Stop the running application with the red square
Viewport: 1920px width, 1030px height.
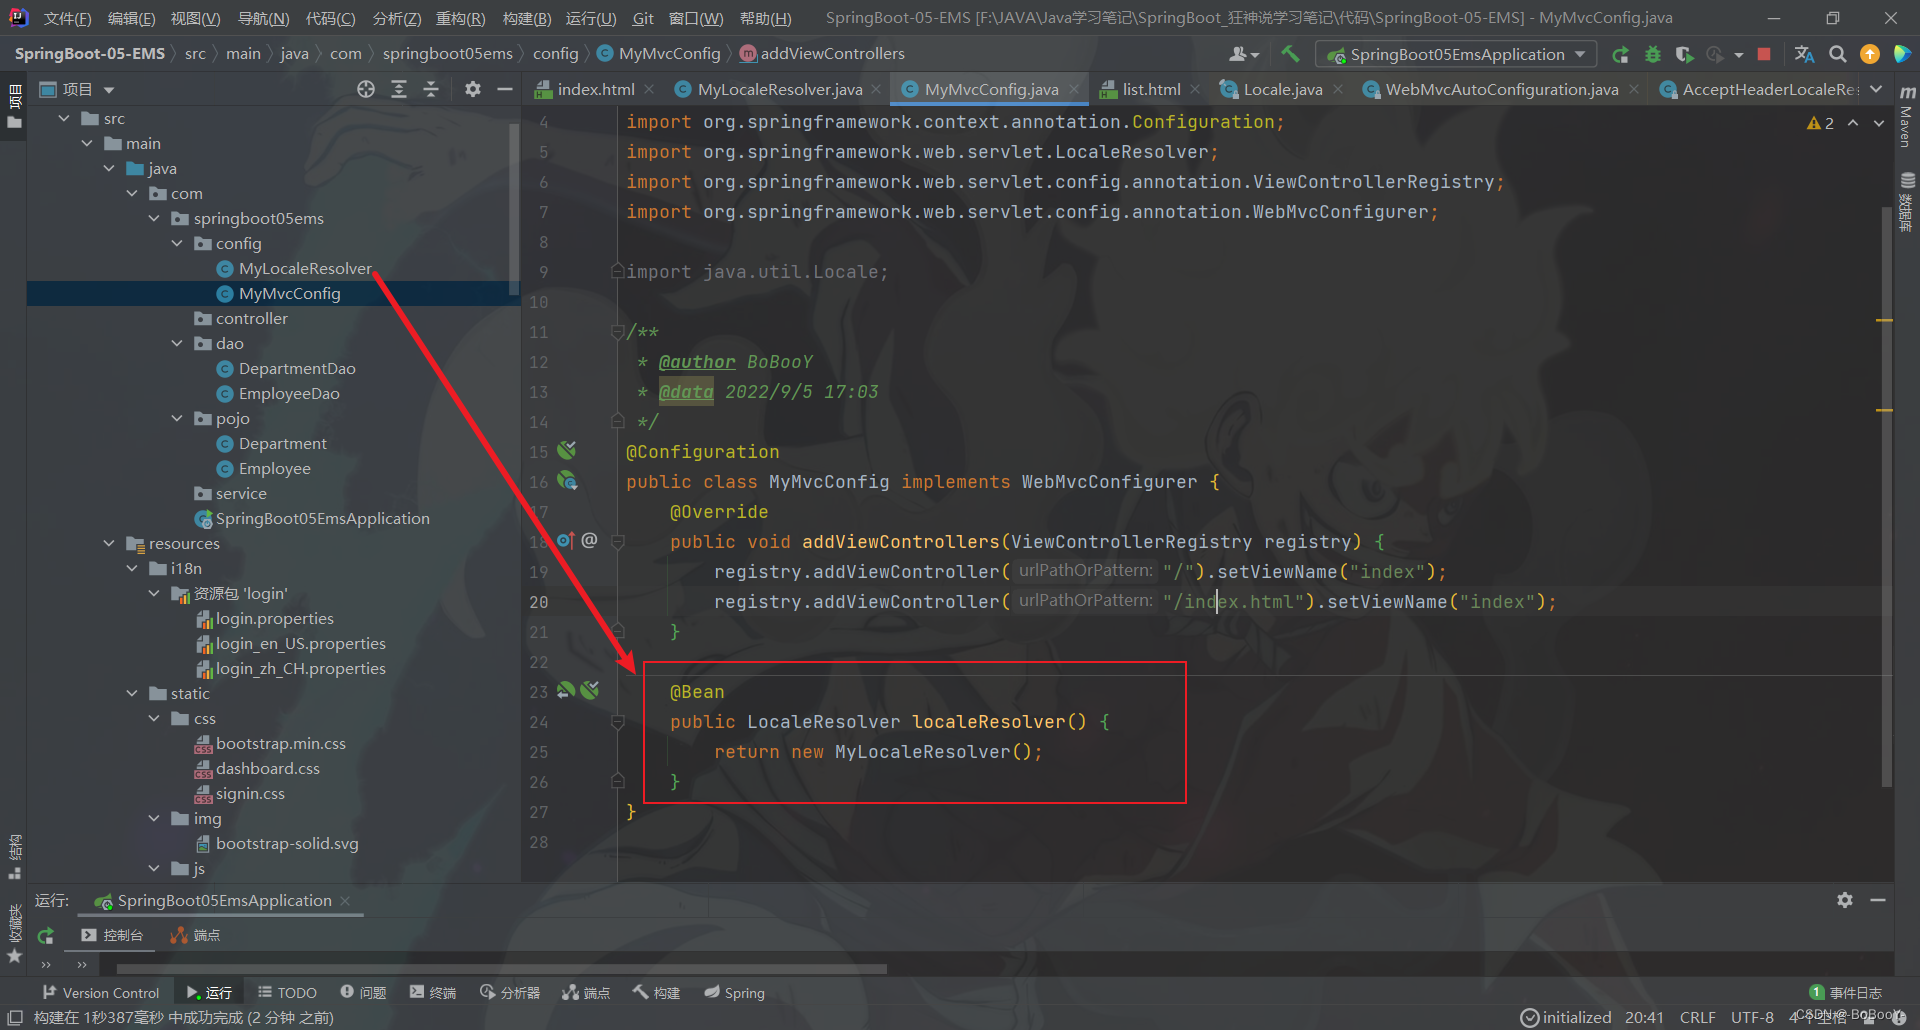pos(1764,54)
